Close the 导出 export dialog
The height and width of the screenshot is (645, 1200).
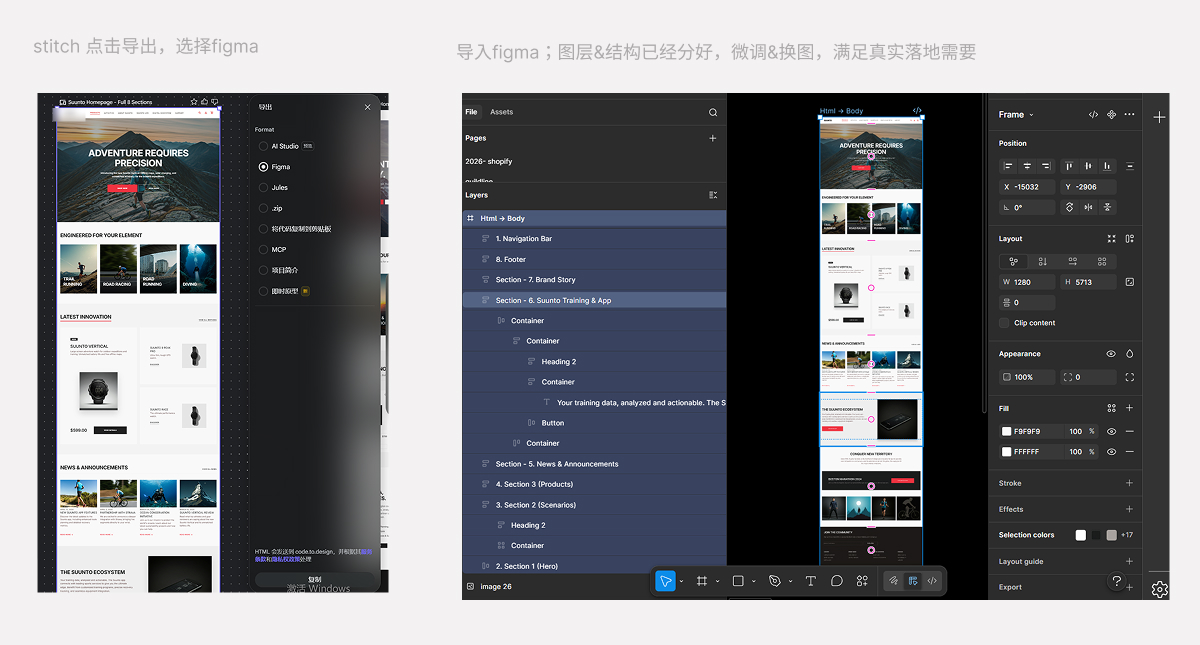(367, 107)
